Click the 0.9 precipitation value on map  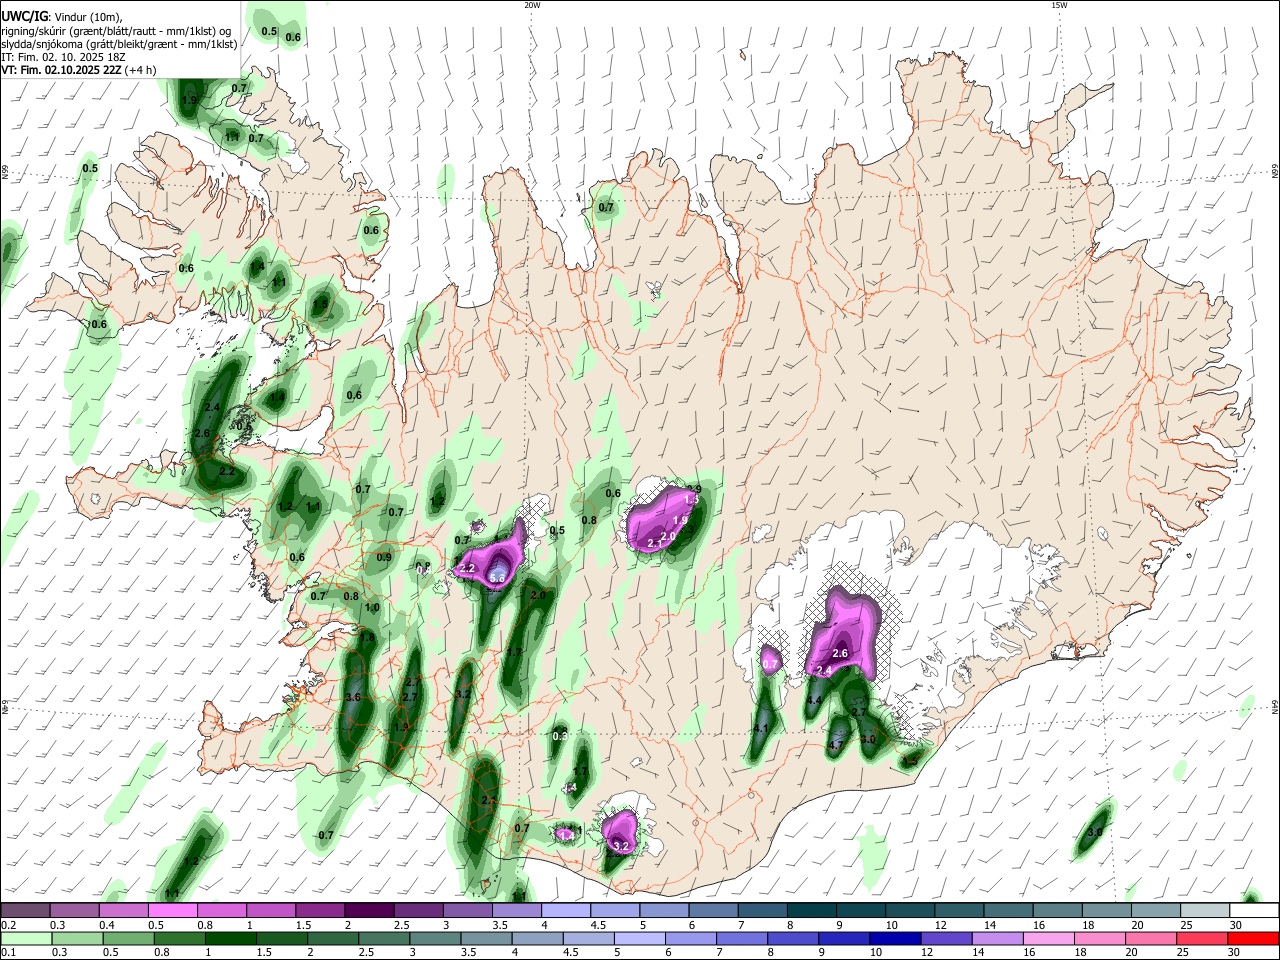pyautogui.click(x=384, y=557)
